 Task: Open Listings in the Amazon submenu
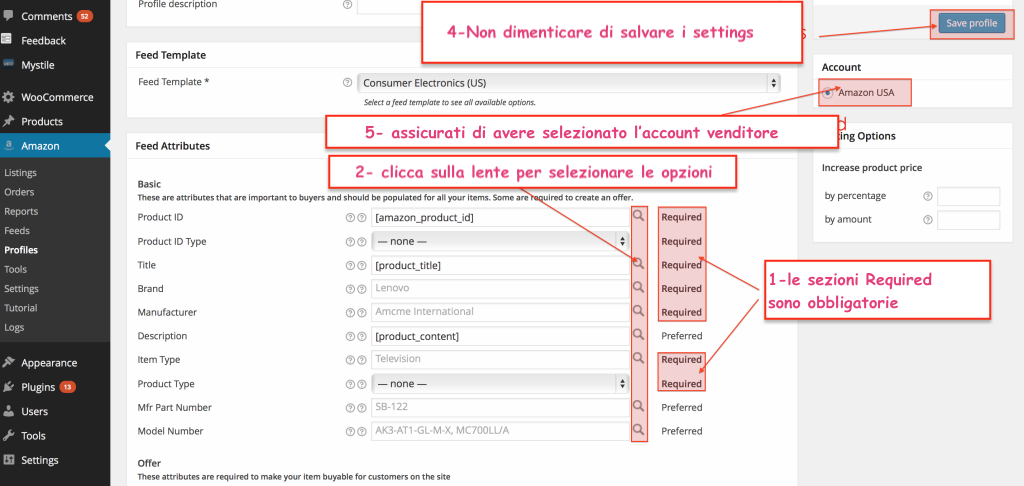pyautogui.click(x=20, y=173)
